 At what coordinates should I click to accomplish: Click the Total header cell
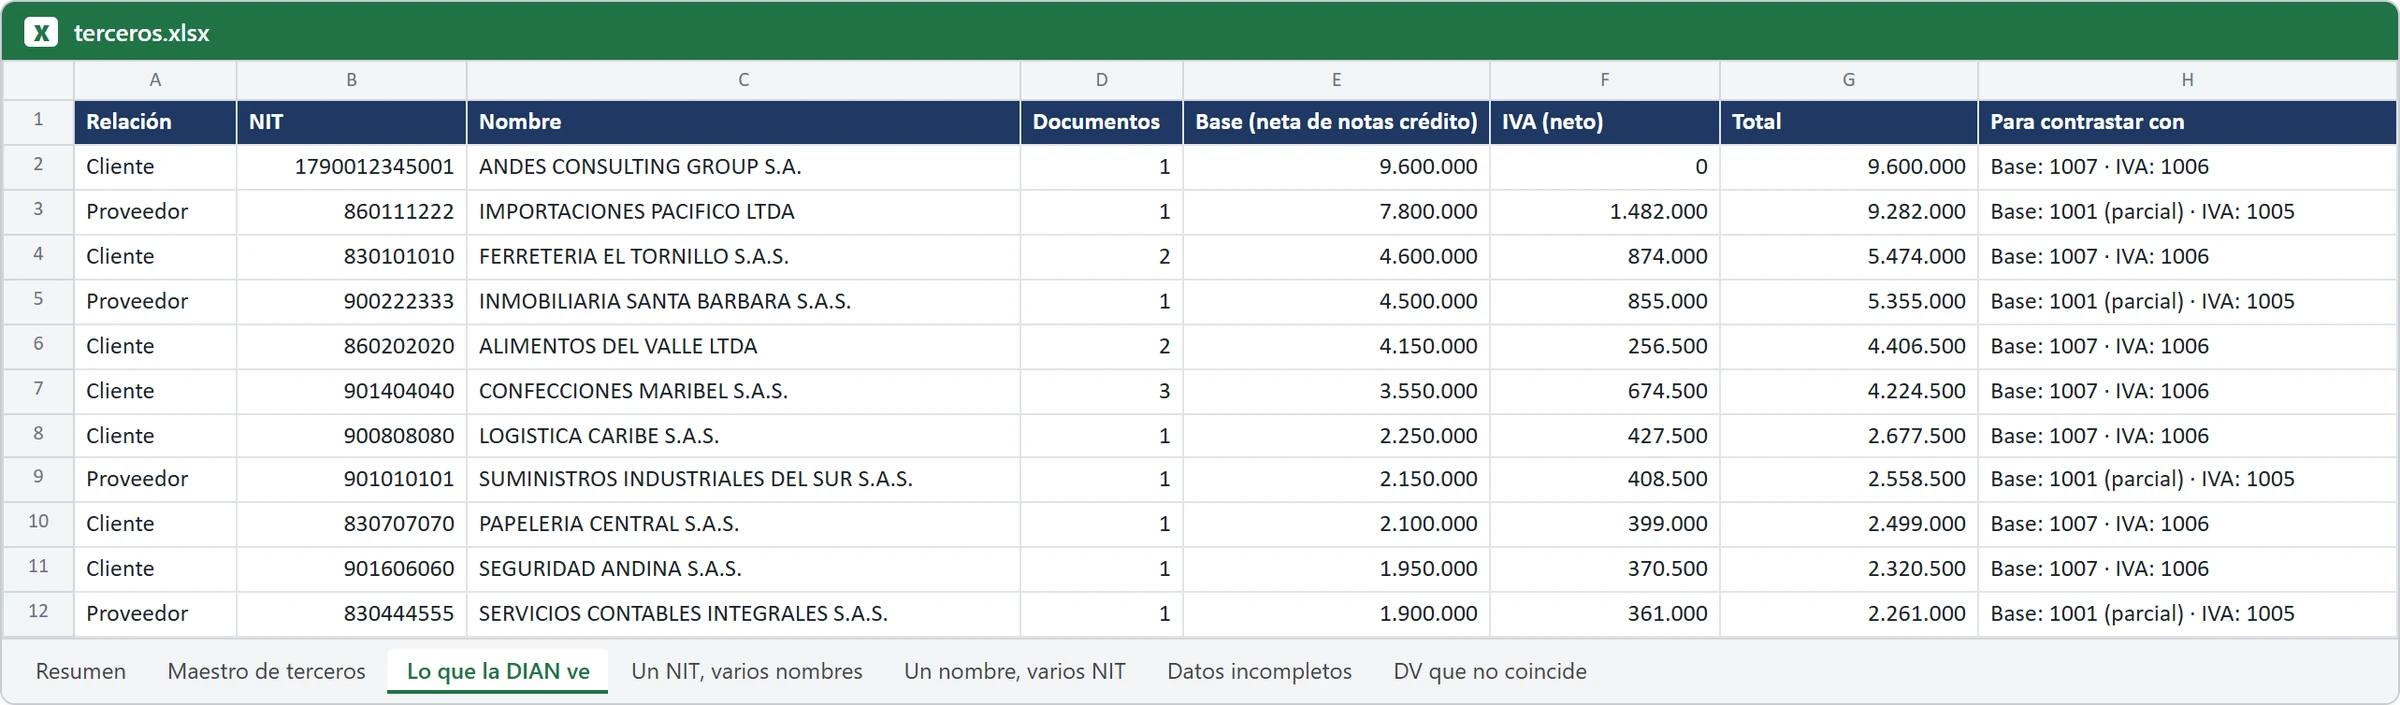coord(1848,122)
